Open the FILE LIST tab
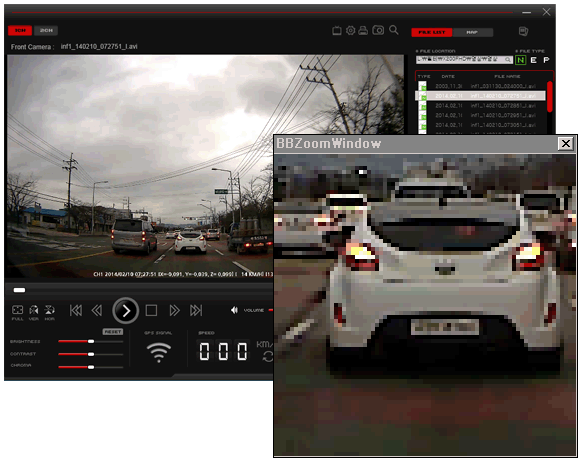This screenshot has width=582, height=461. (x=432, y=32)
